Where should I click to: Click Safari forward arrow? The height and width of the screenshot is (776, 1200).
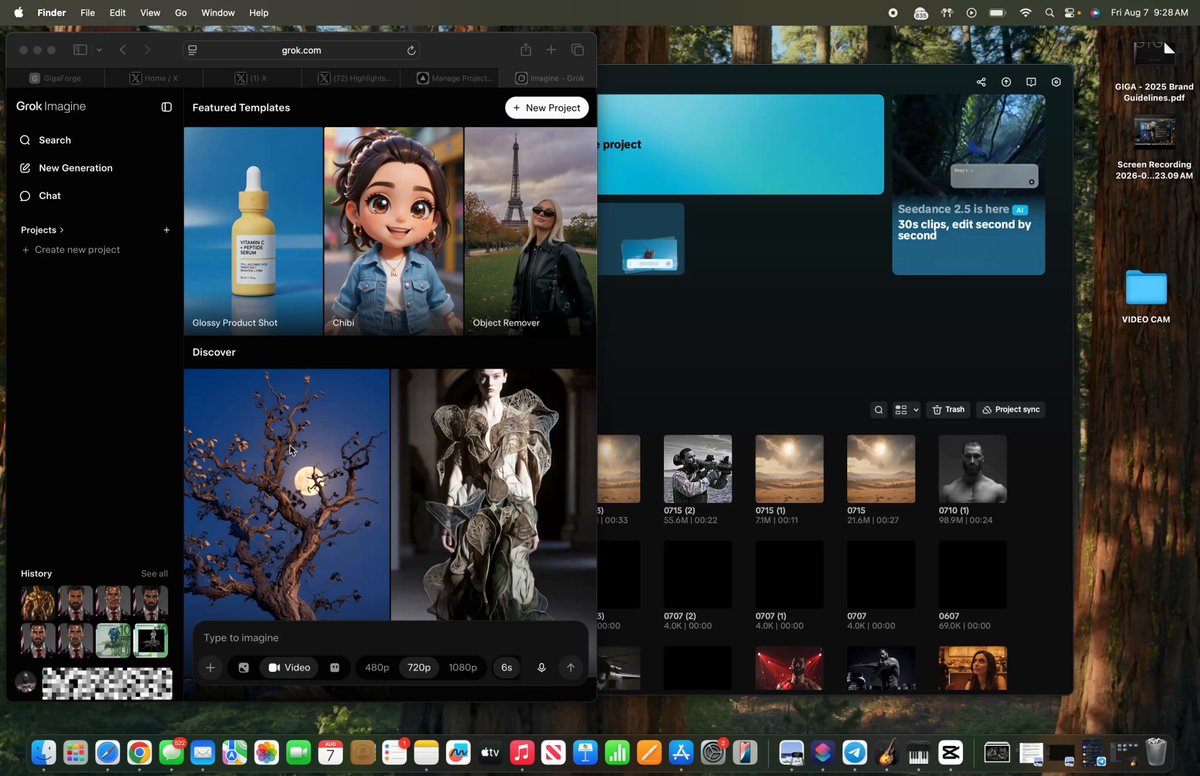tap(147, 50)
